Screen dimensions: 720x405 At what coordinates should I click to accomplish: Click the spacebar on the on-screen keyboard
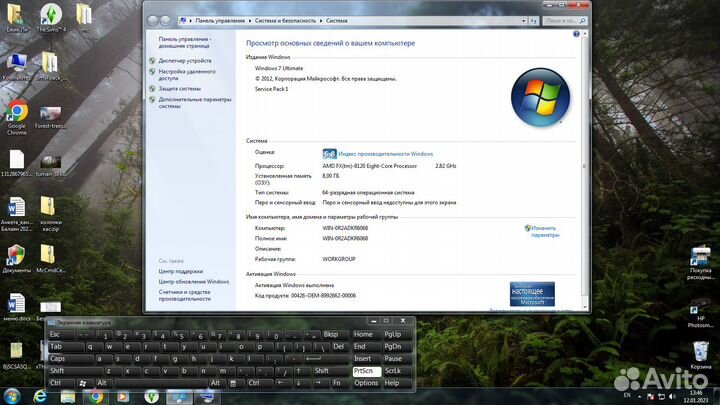161,383
